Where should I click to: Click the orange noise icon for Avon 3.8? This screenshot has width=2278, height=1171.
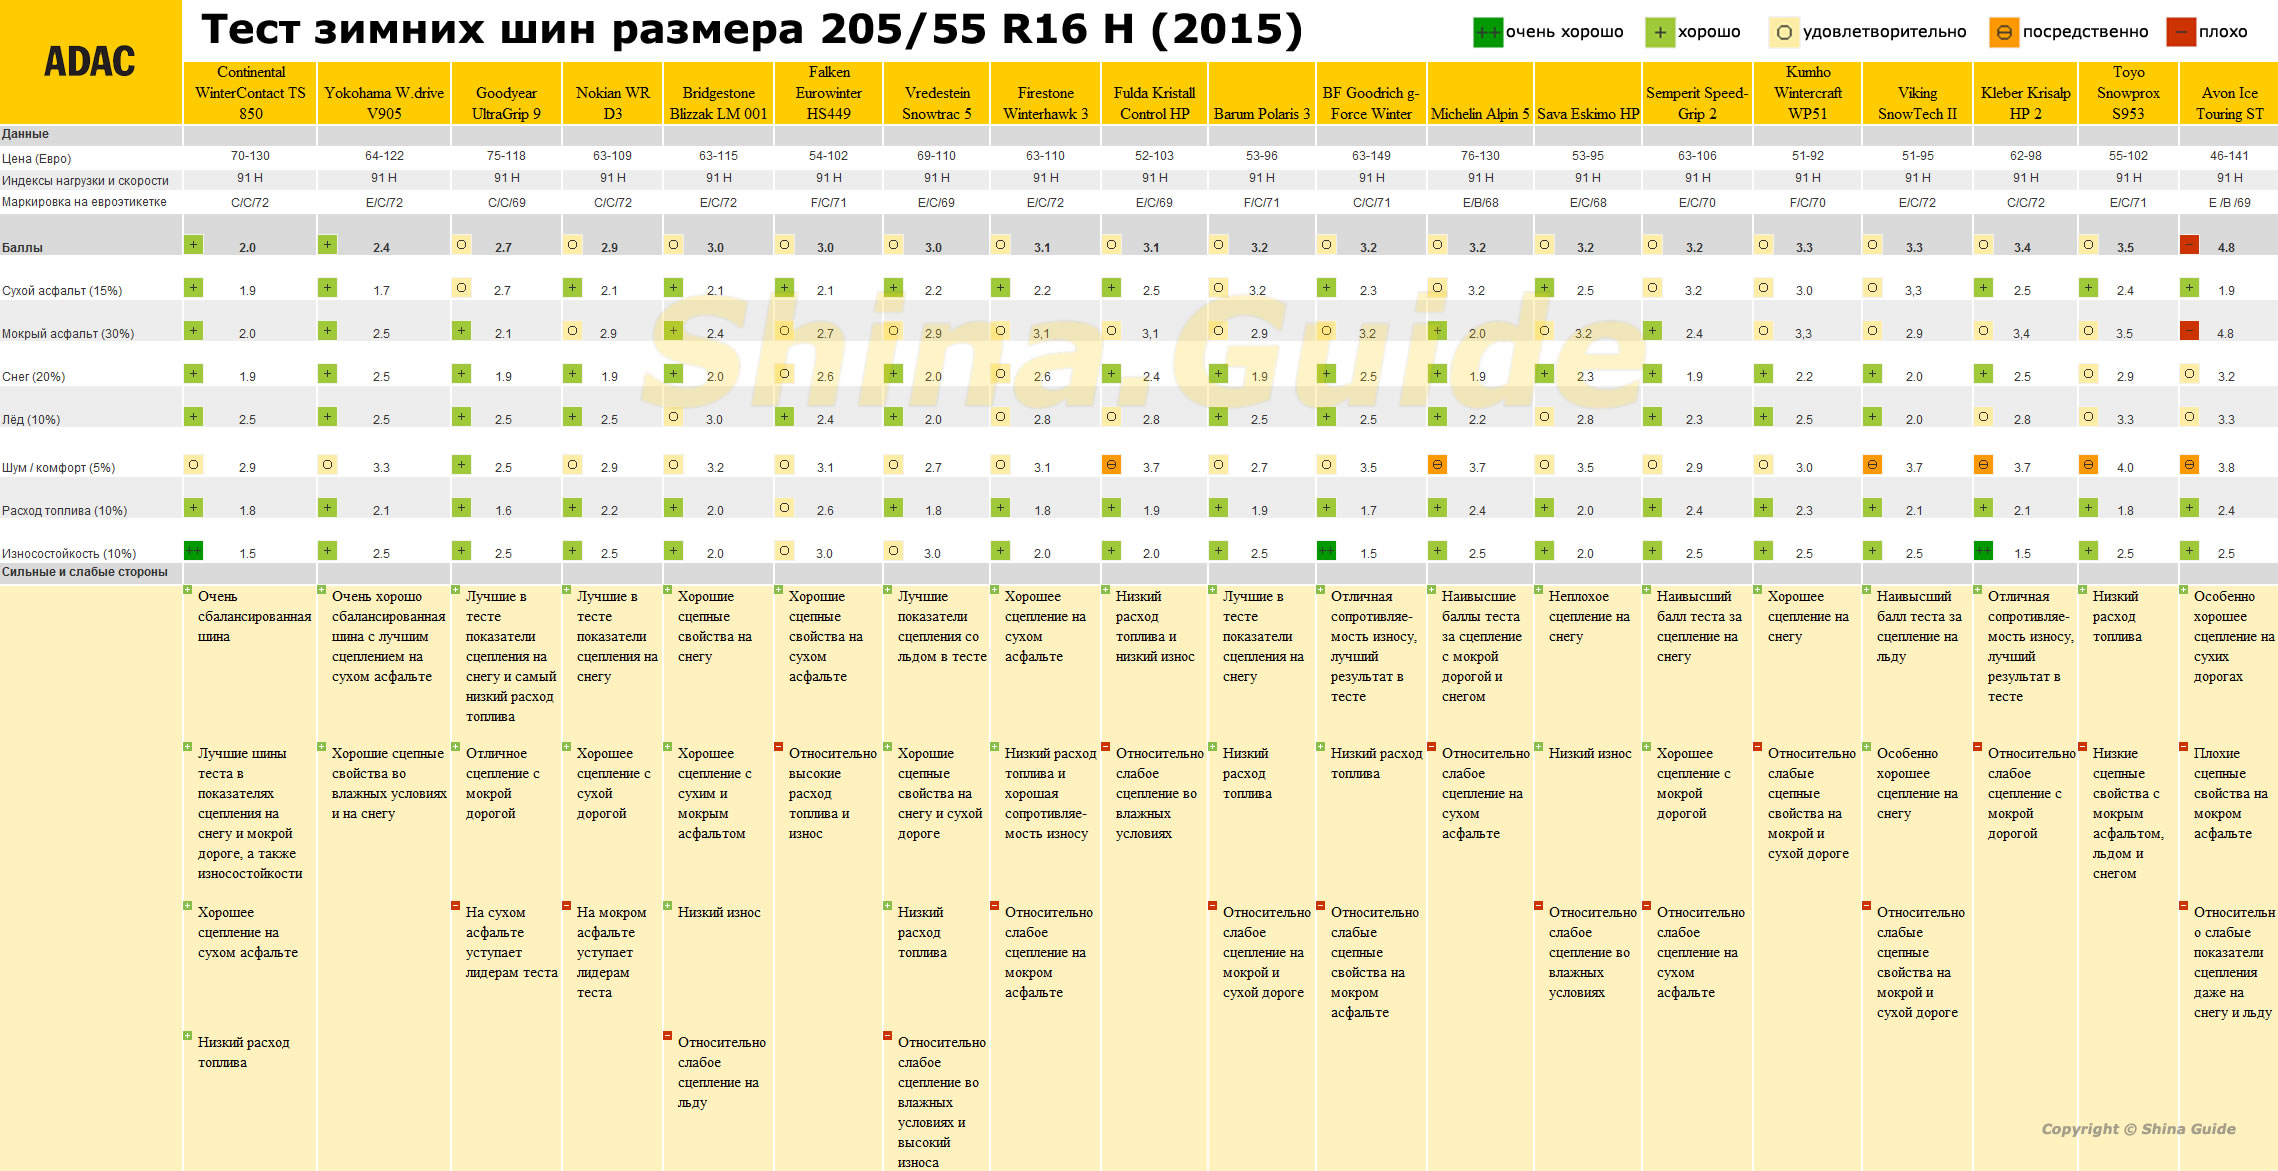[x=2190, y=465]
